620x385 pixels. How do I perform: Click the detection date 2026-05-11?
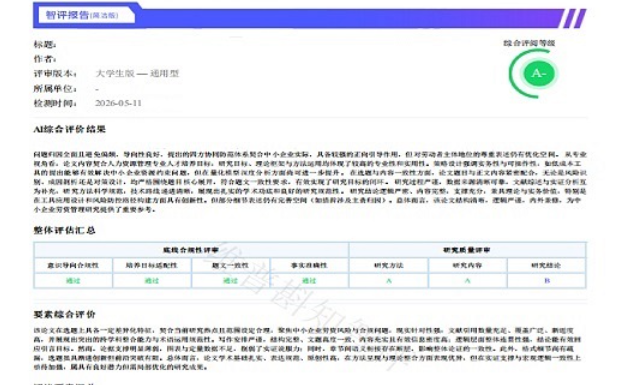118,103
